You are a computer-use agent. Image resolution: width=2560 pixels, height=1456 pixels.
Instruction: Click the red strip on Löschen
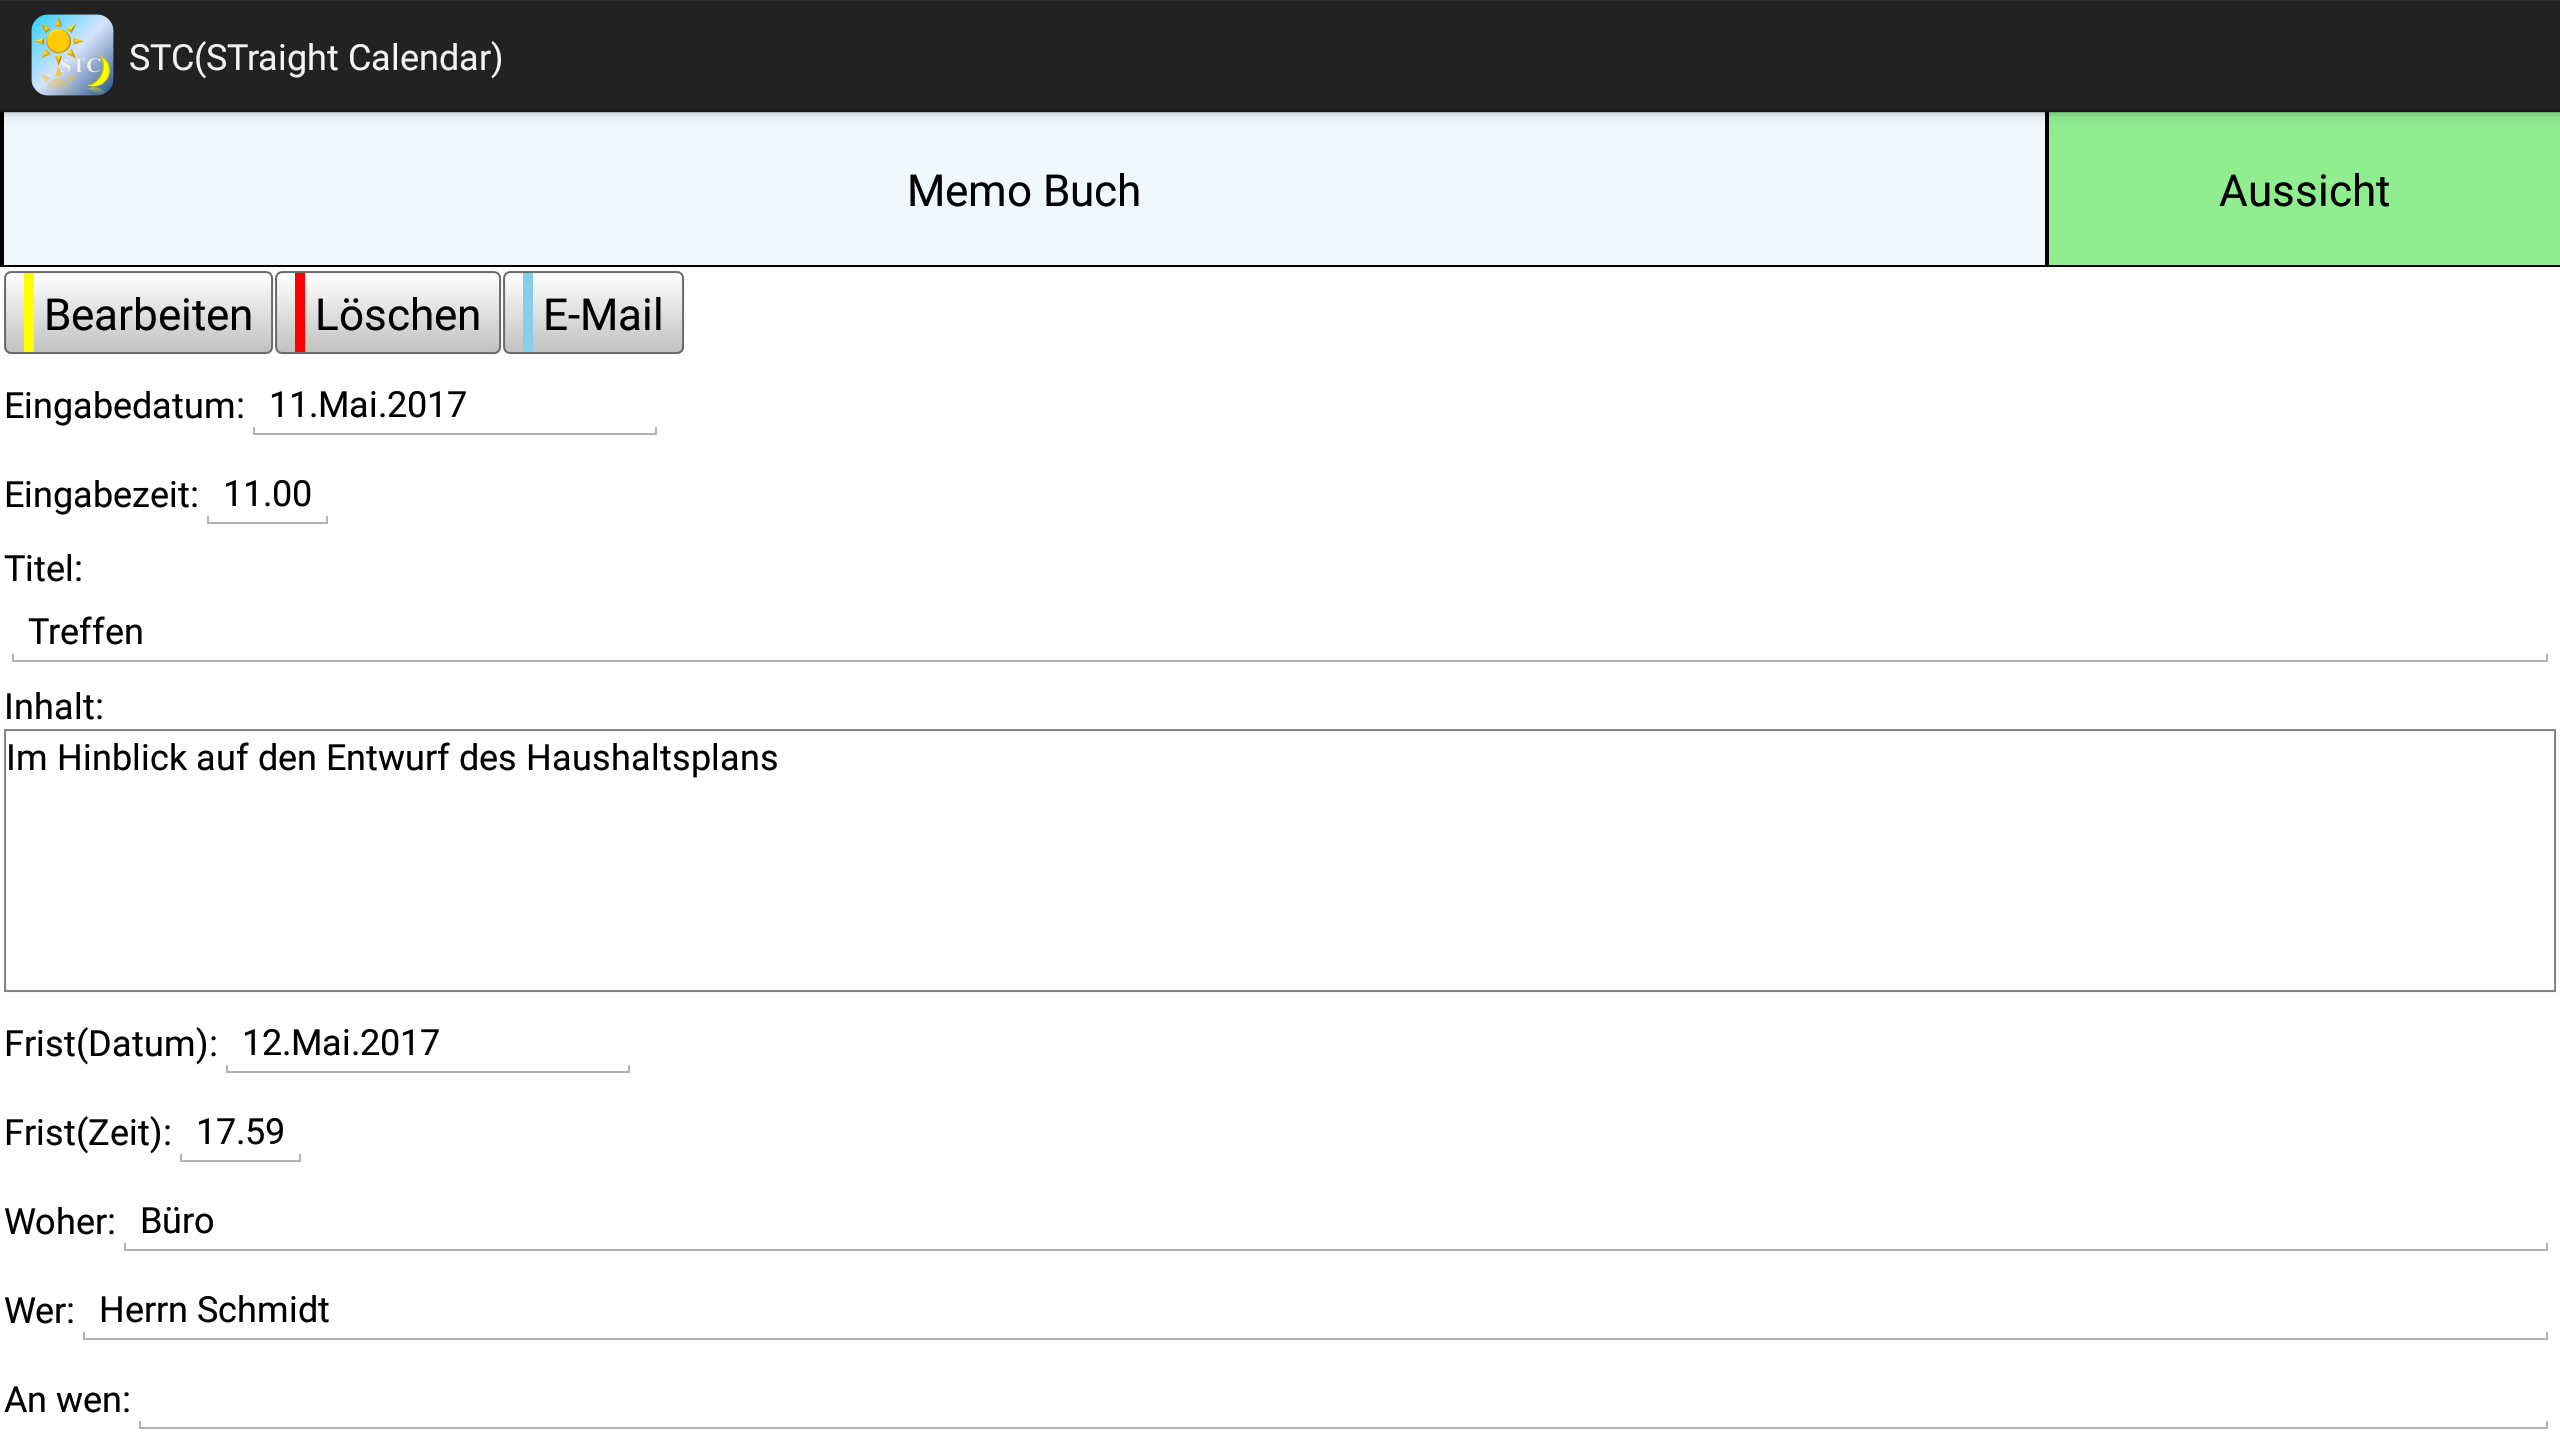point(300,313)
